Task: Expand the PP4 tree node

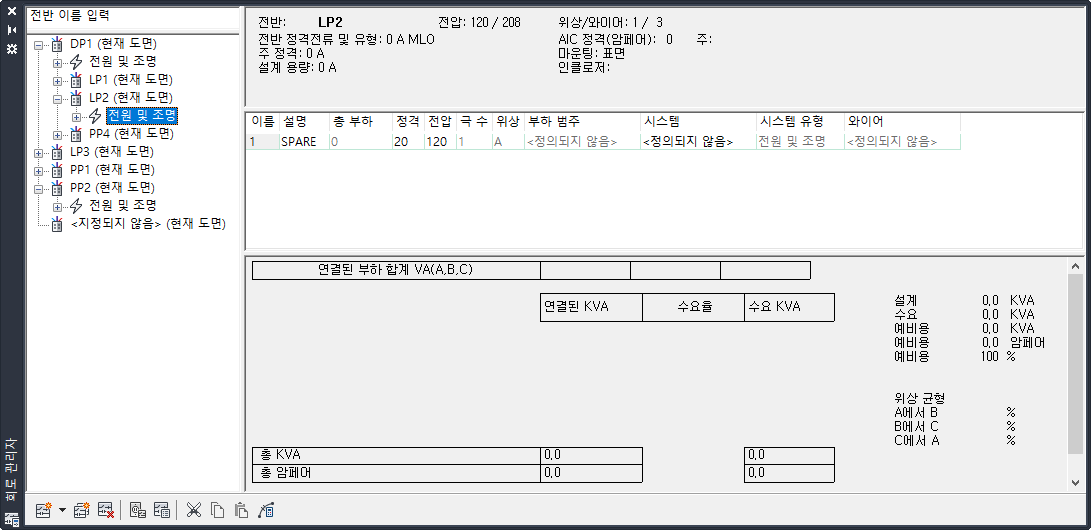Action: (x=57, y=134)
